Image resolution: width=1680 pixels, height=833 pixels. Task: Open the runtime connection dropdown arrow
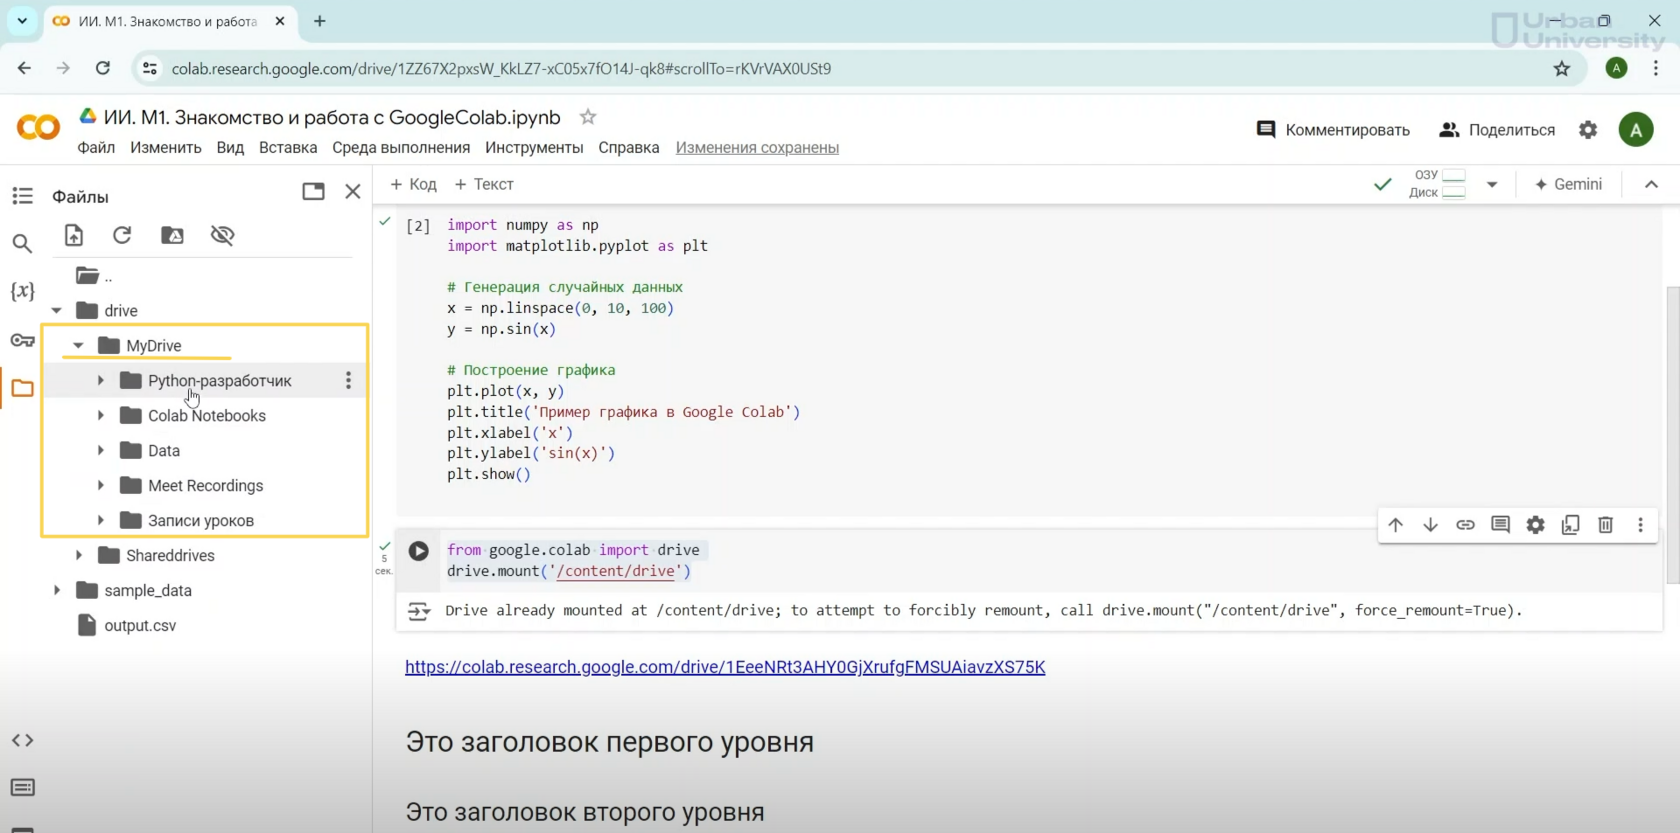(1491, 184)
